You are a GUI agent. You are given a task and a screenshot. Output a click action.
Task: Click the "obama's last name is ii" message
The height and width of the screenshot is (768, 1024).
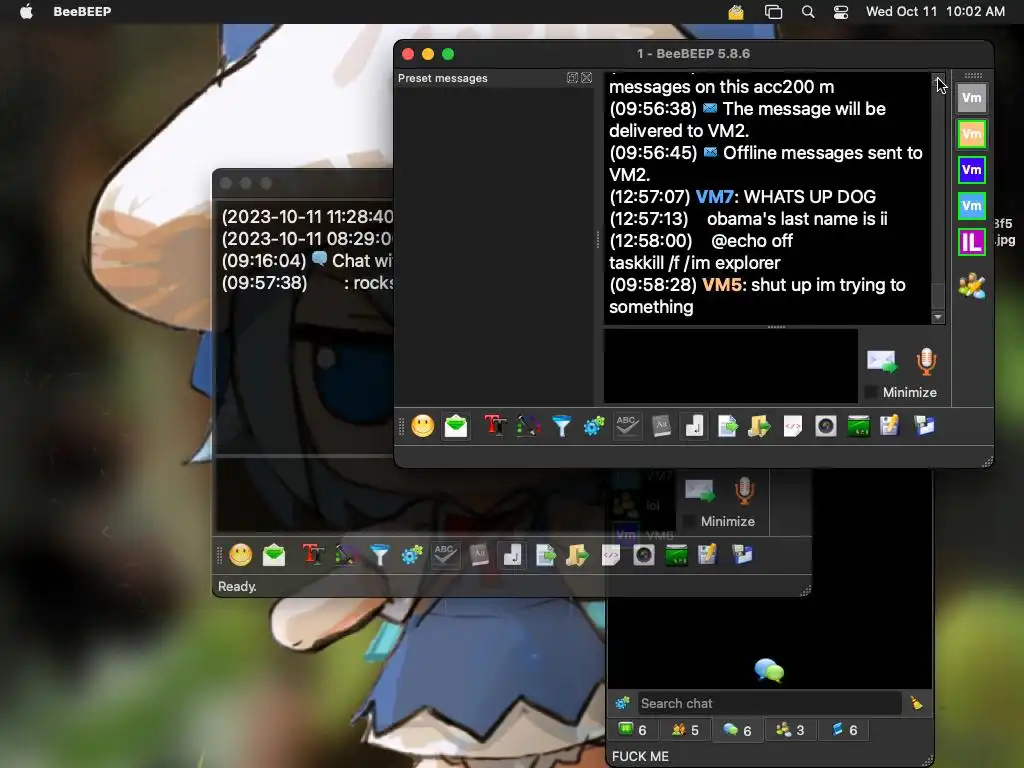[797, 219]
